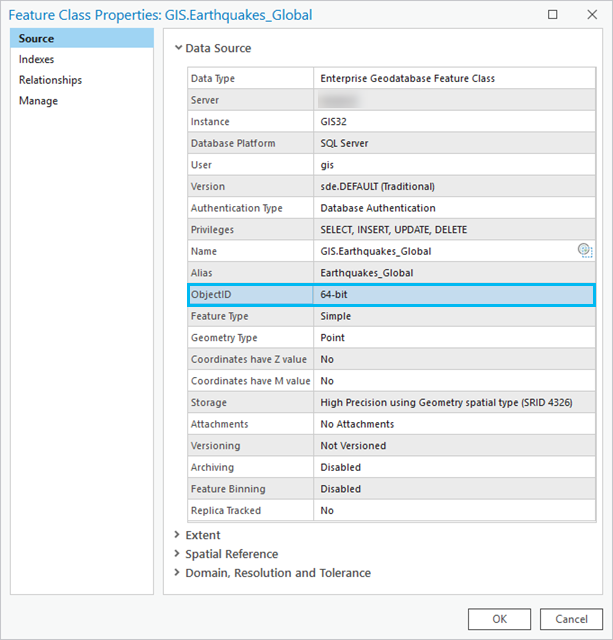Select the Storage value cell
Image resolution: width=613 pixels, height=640 pixels.
(x=453, y=403)
